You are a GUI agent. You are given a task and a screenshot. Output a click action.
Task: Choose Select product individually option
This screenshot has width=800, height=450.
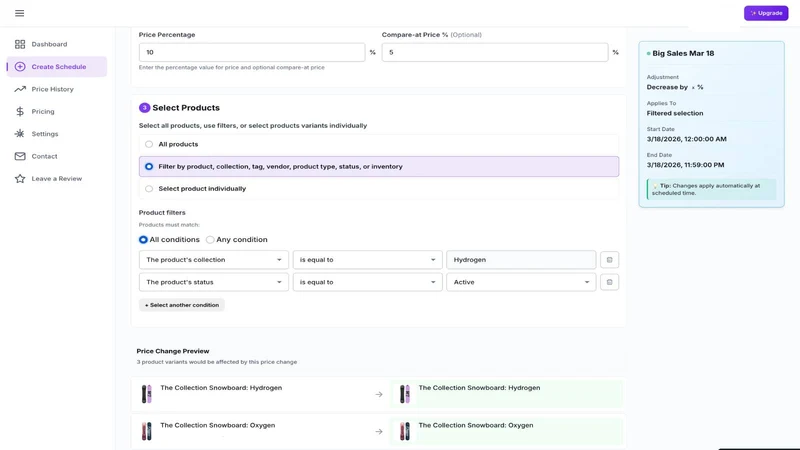[x=149, y=189]
